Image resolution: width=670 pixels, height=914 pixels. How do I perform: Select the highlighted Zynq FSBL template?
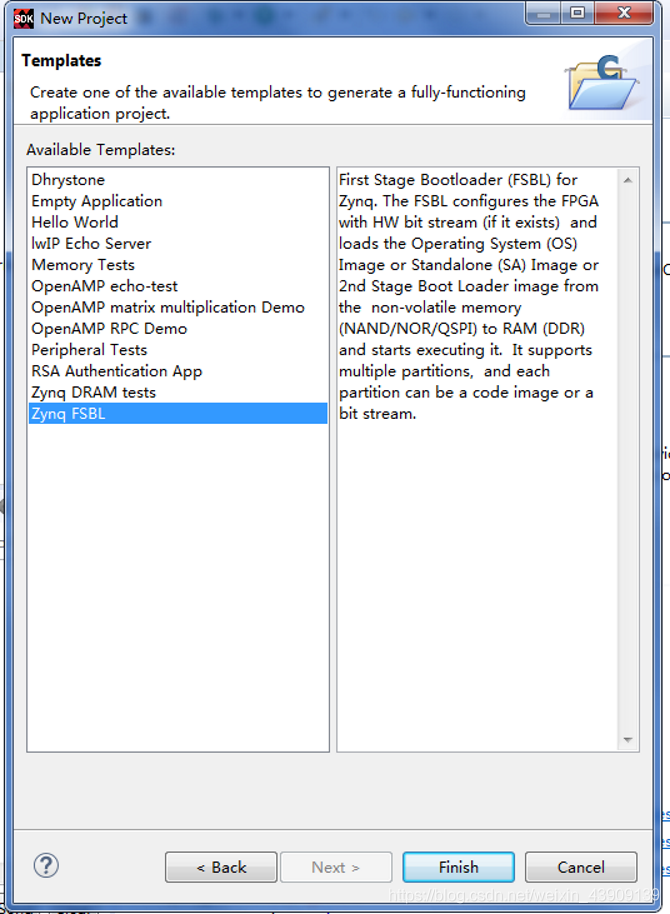click(x=178, y=413)
